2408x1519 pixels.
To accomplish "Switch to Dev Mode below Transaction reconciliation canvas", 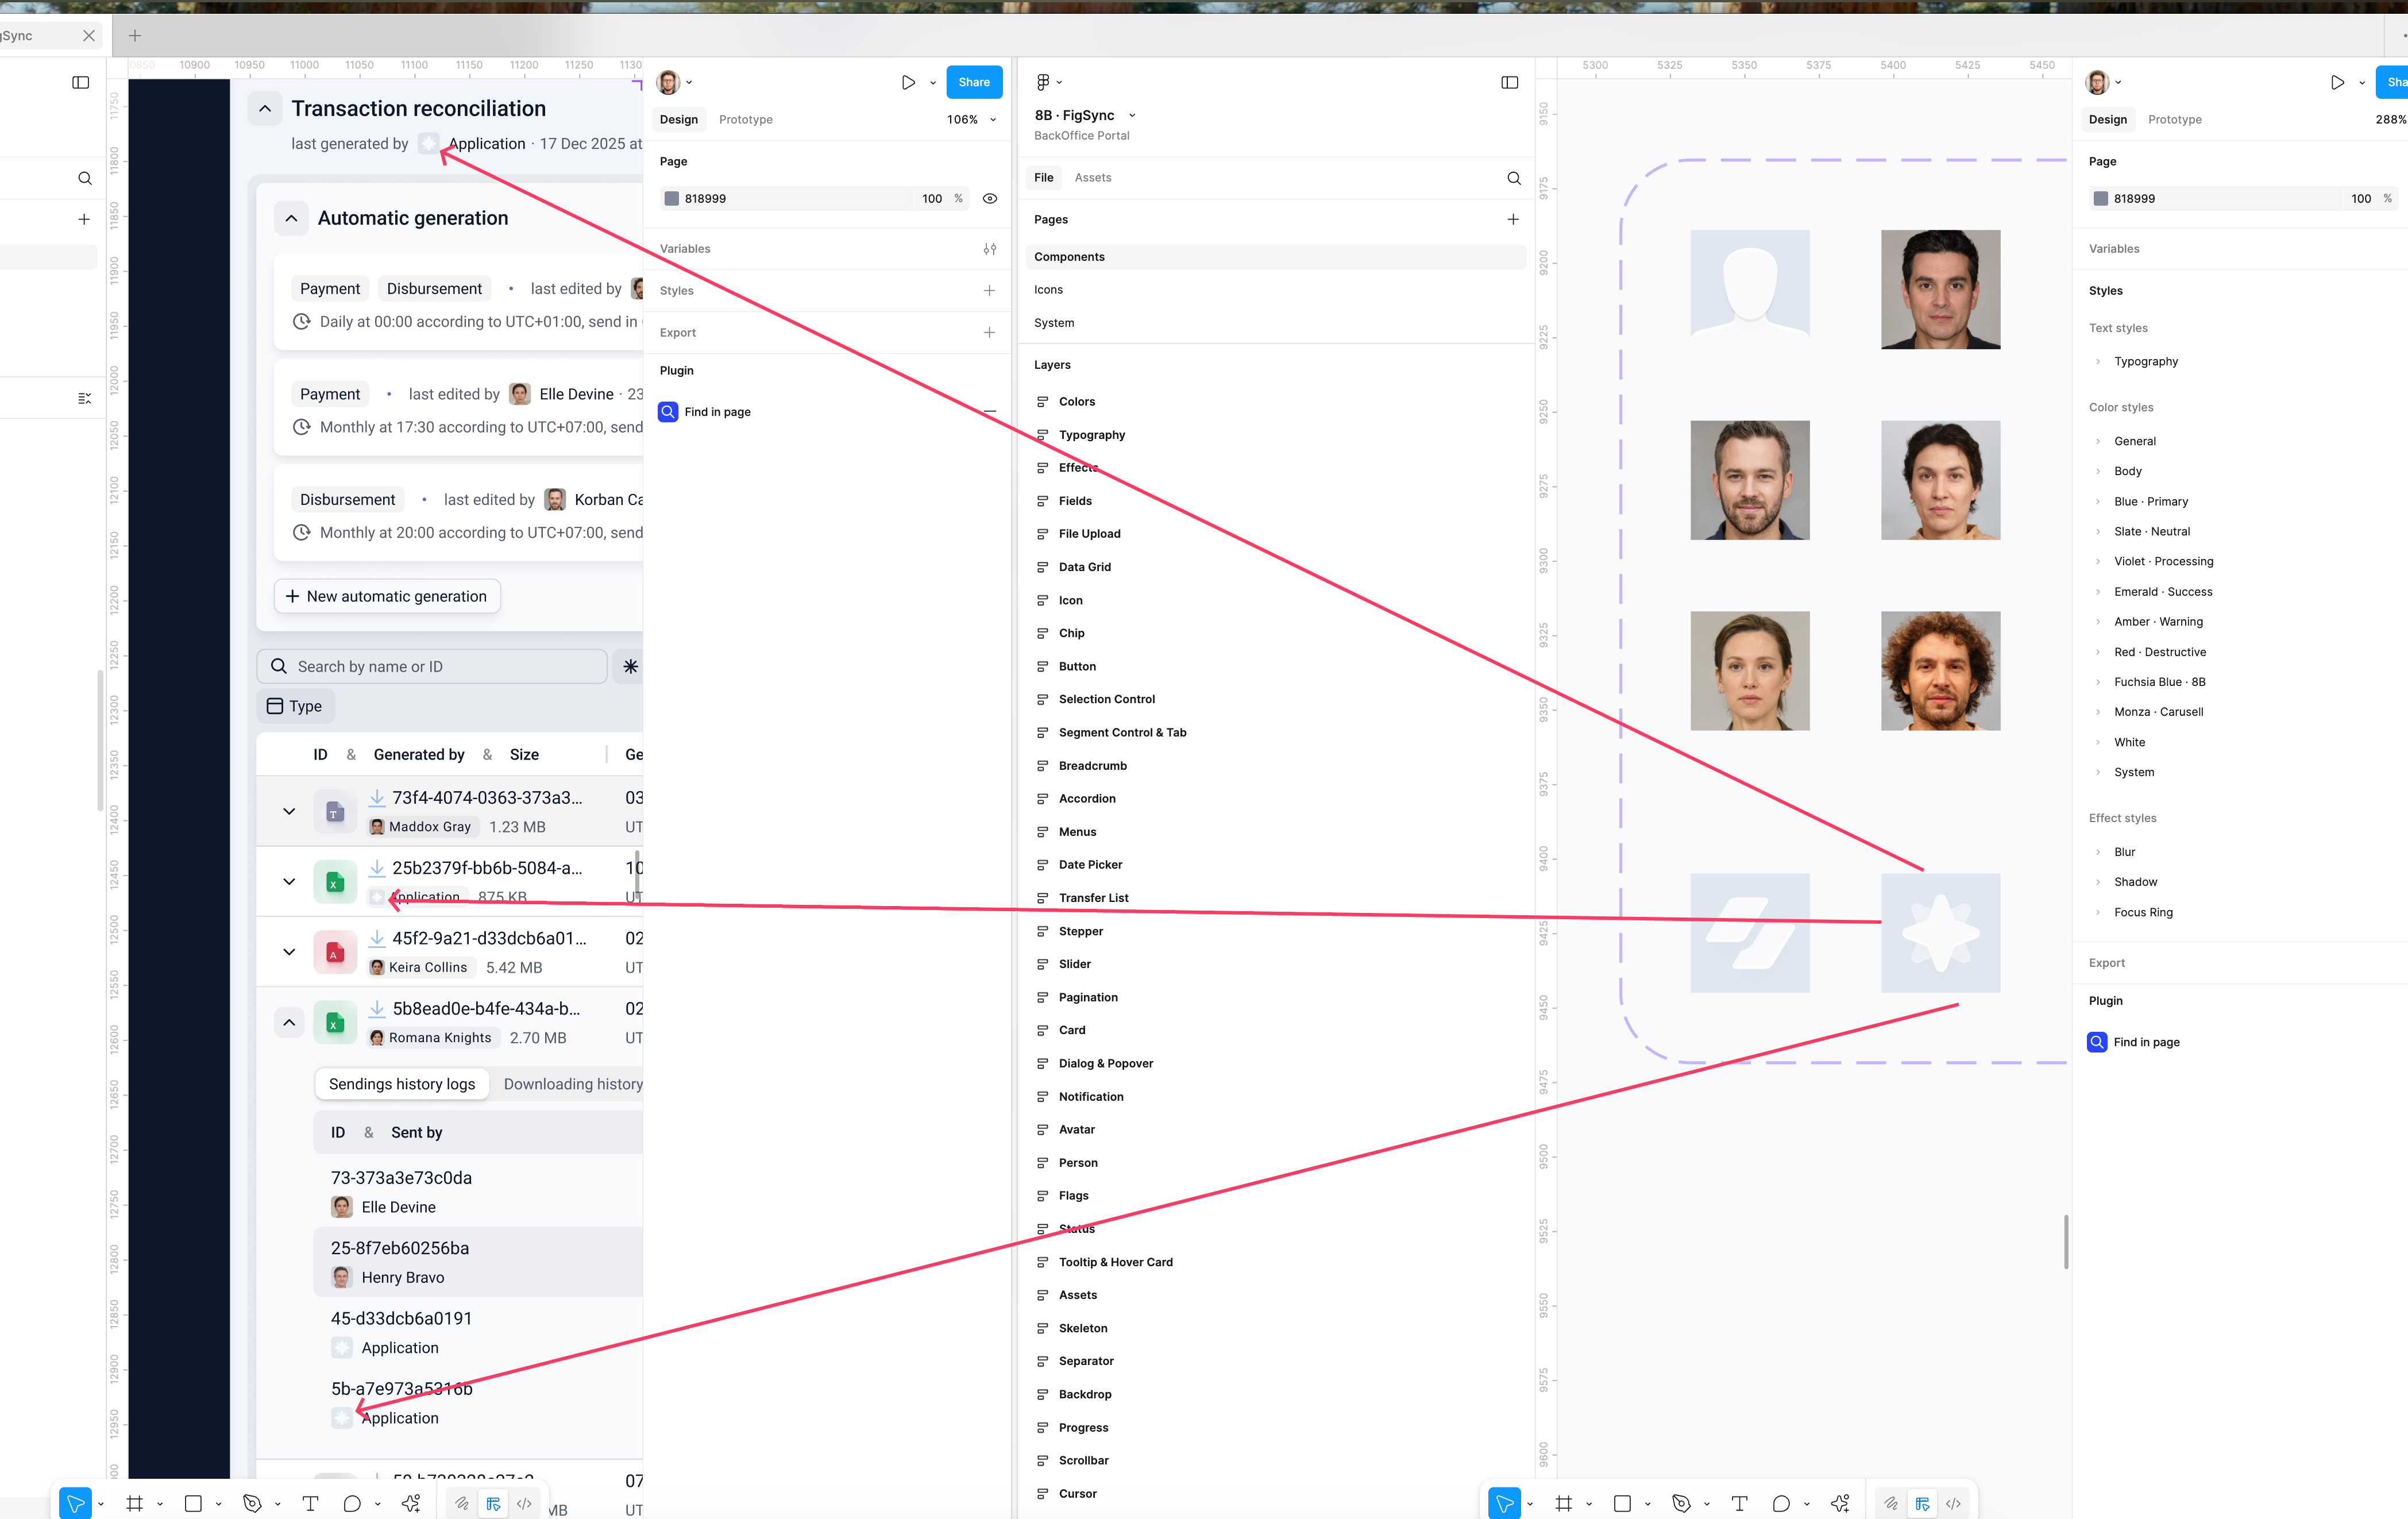I will [524, 1503].
